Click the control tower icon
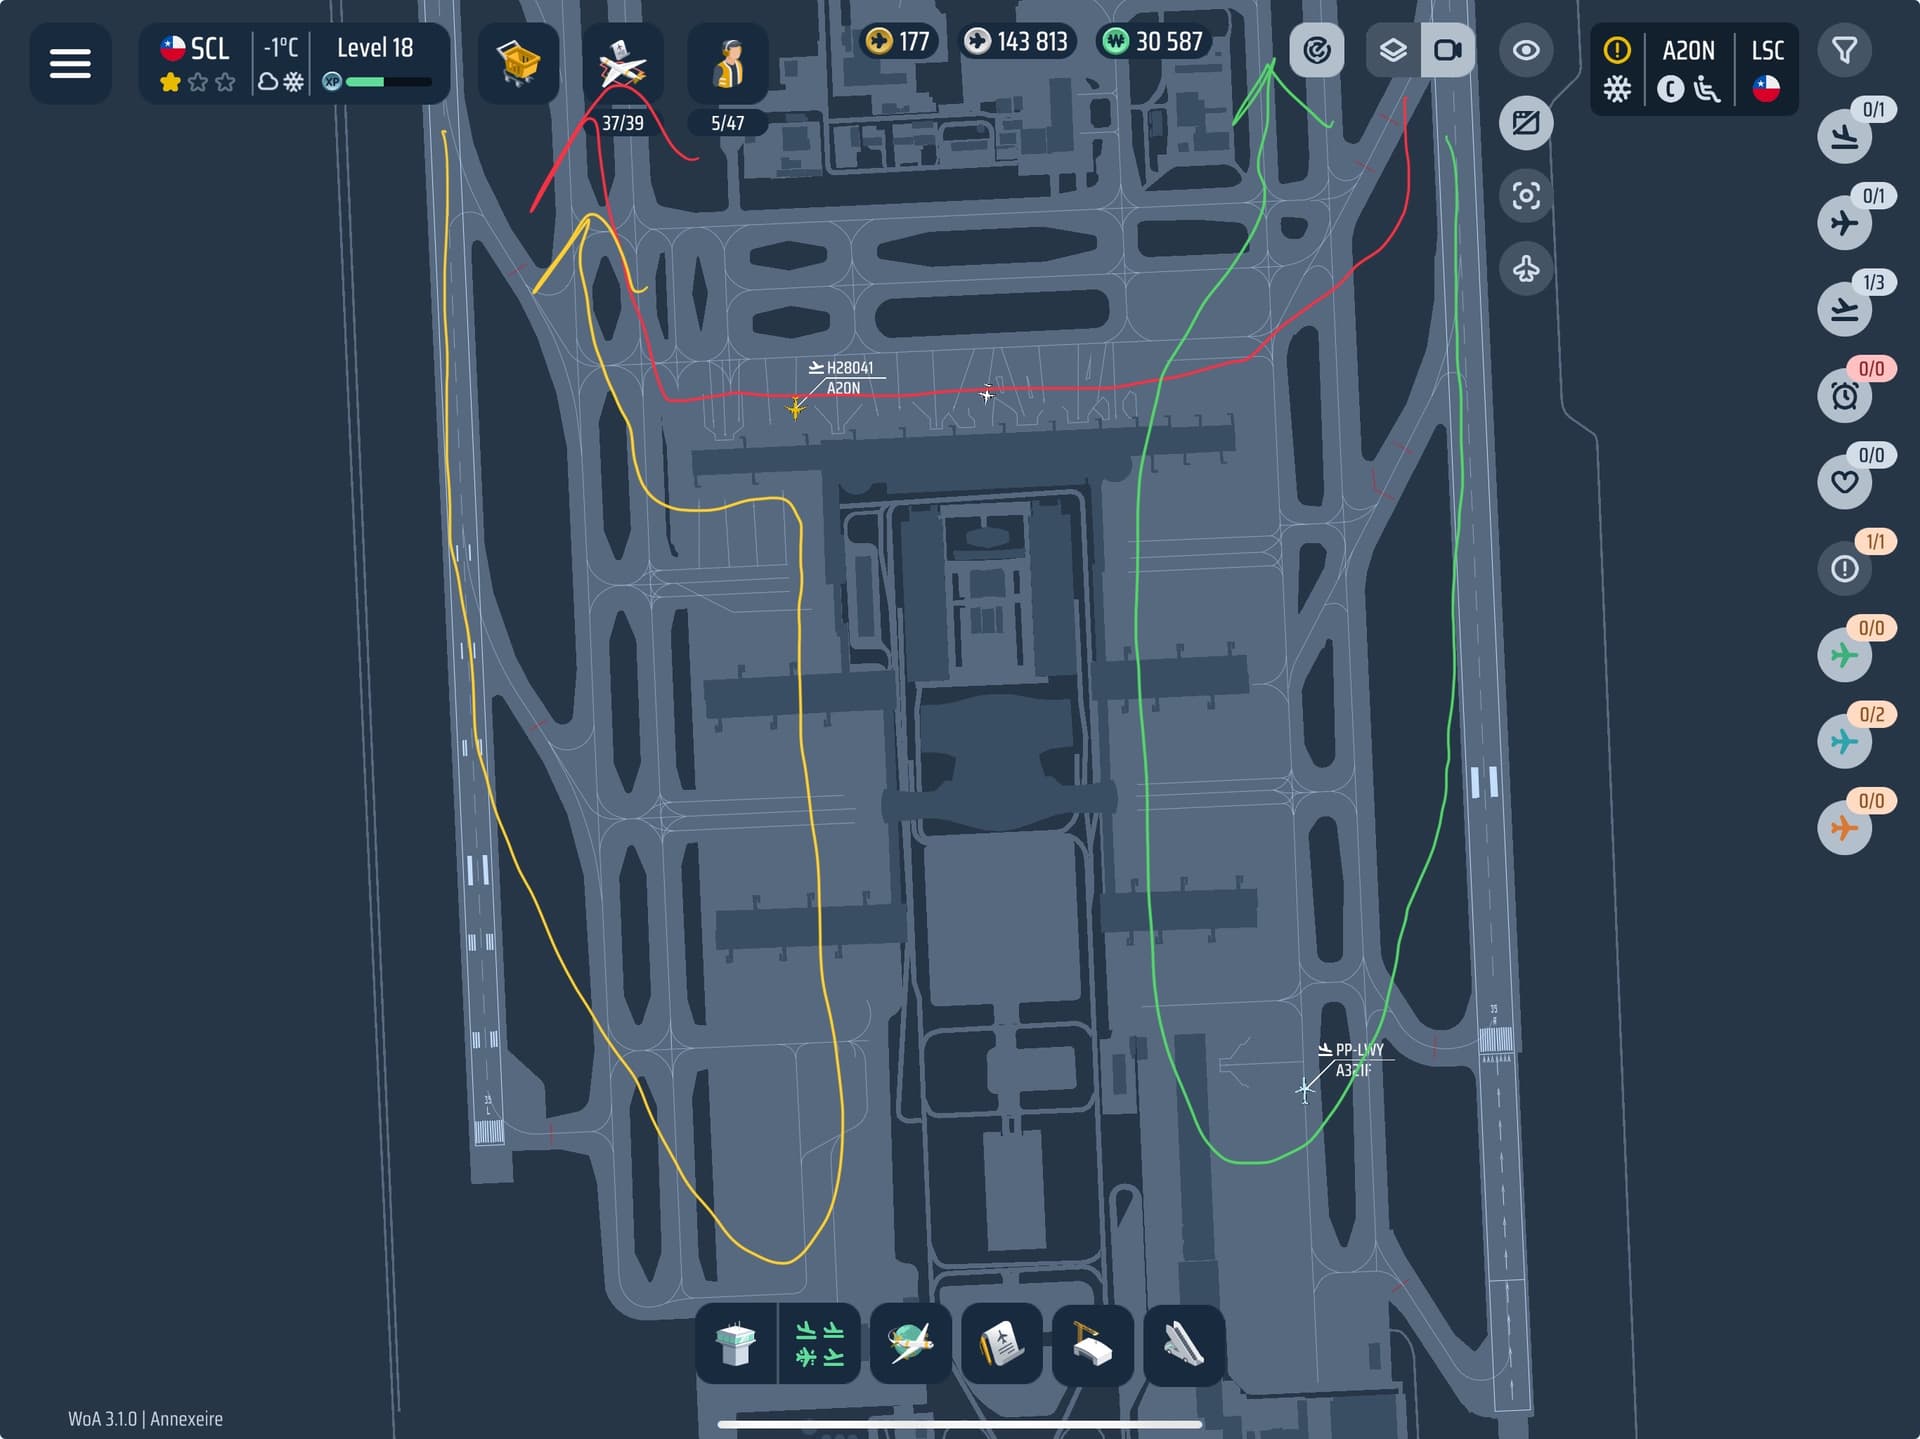Screen dimensions: 1920x1439 [x=736, y=1344]
